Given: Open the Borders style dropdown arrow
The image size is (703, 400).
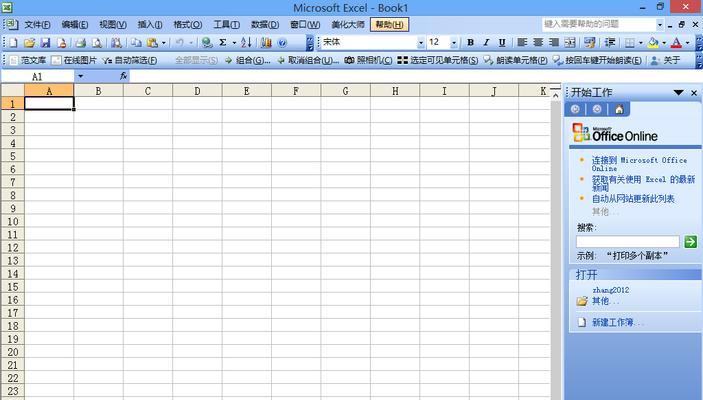Looking at the screenshot, I should point(640,43).
